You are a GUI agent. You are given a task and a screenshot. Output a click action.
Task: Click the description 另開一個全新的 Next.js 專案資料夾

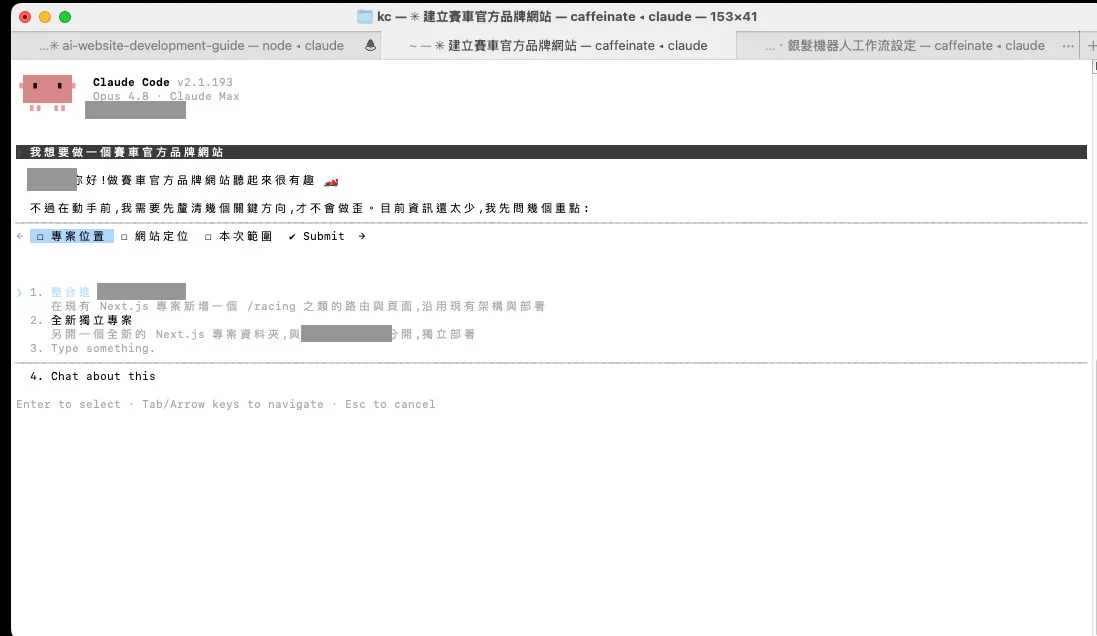[262, 334]
